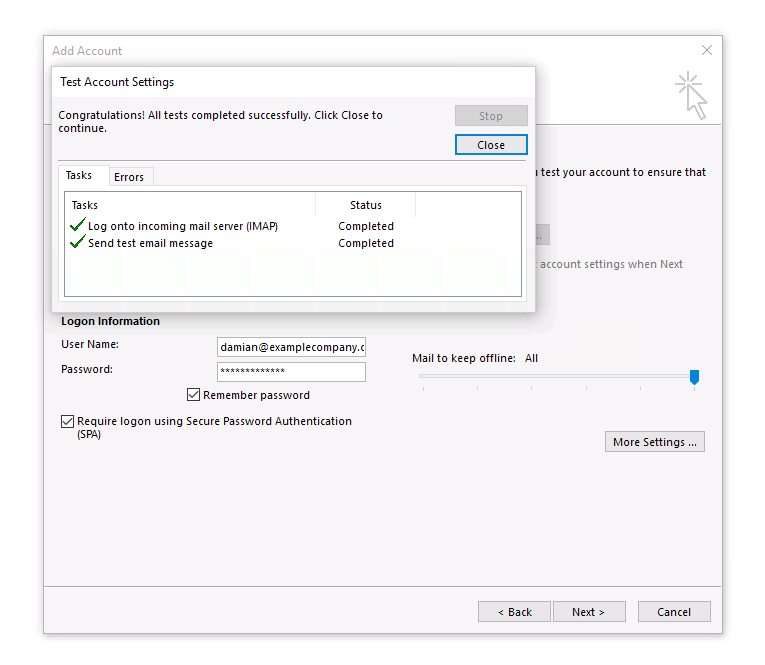Click the cursor sparkle icon in the wizard header

(690, 95)
